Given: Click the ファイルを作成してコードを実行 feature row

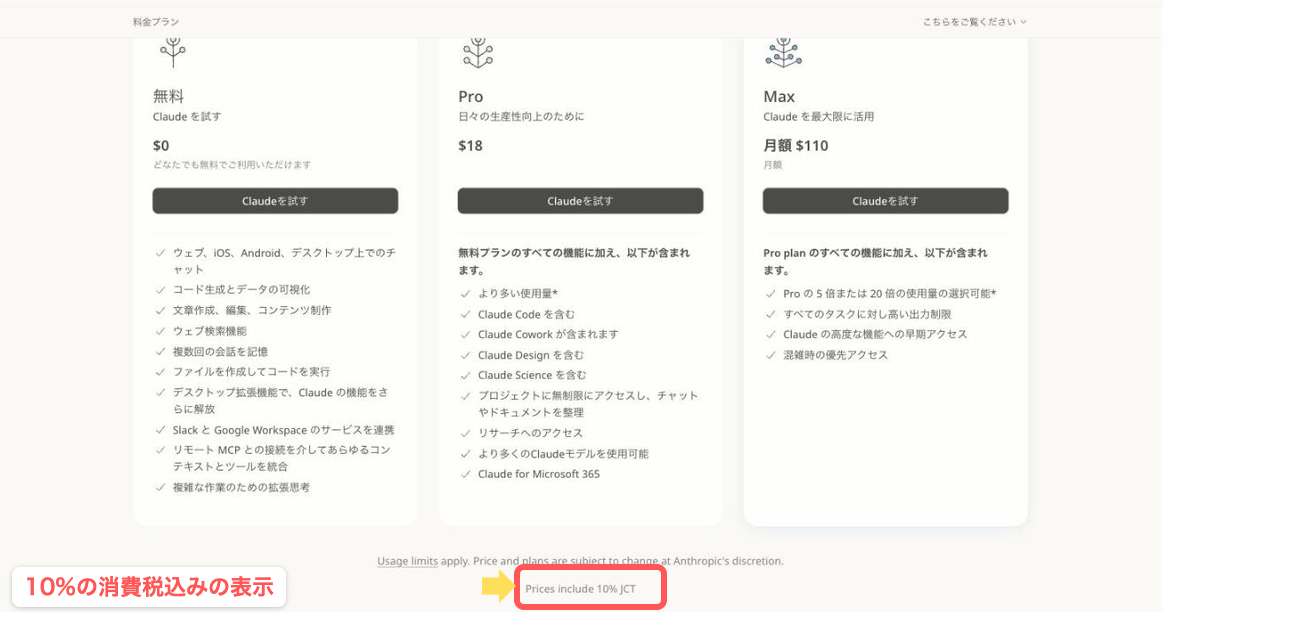Looking at the screenshot, I should point(243,371).
